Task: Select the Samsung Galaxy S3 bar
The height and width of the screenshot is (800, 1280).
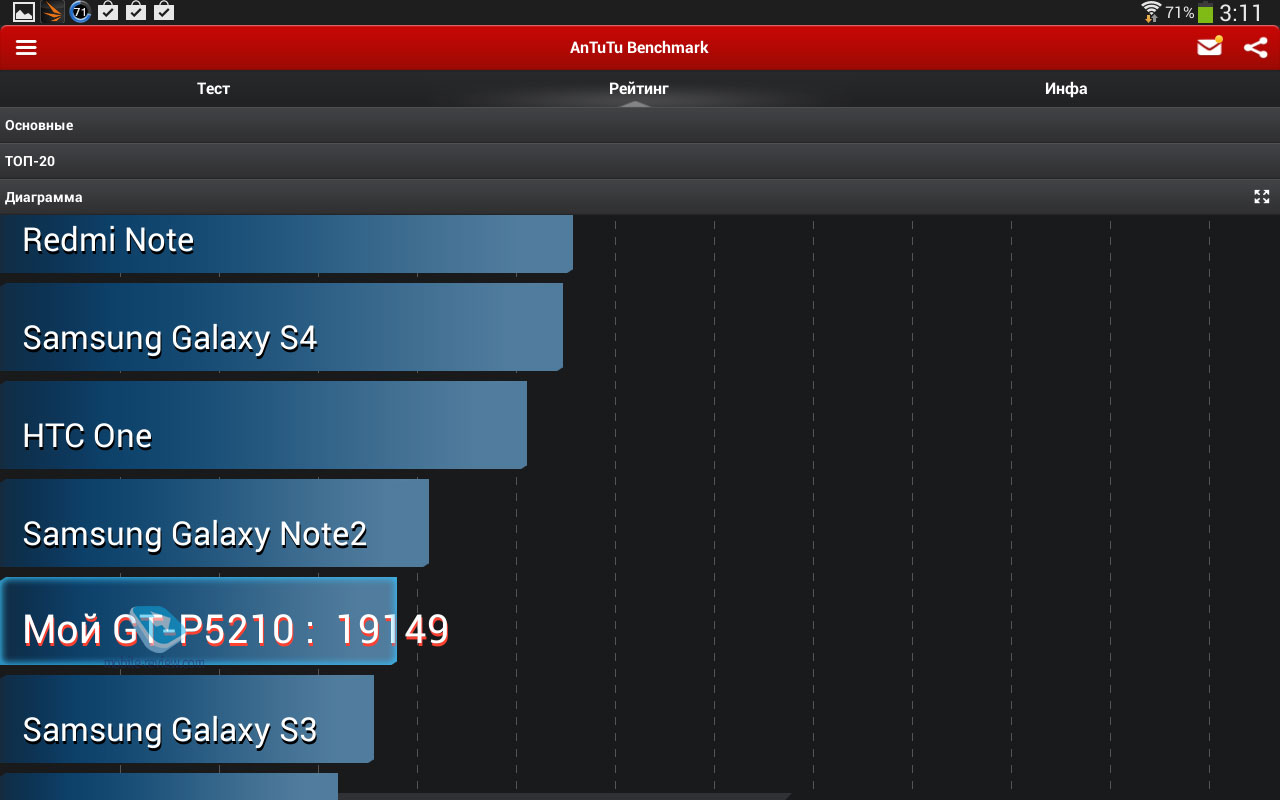Action: tap(187, 719)
